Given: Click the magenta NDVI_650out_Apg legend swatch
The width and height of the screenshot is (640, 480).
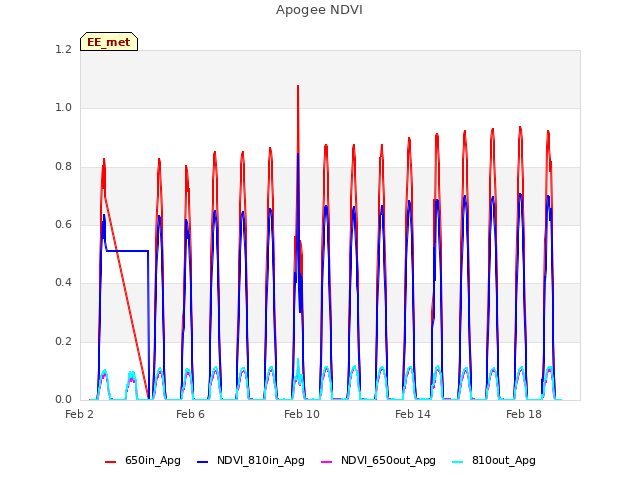Looking at the screenshot, I should click(x=327, y=462).
